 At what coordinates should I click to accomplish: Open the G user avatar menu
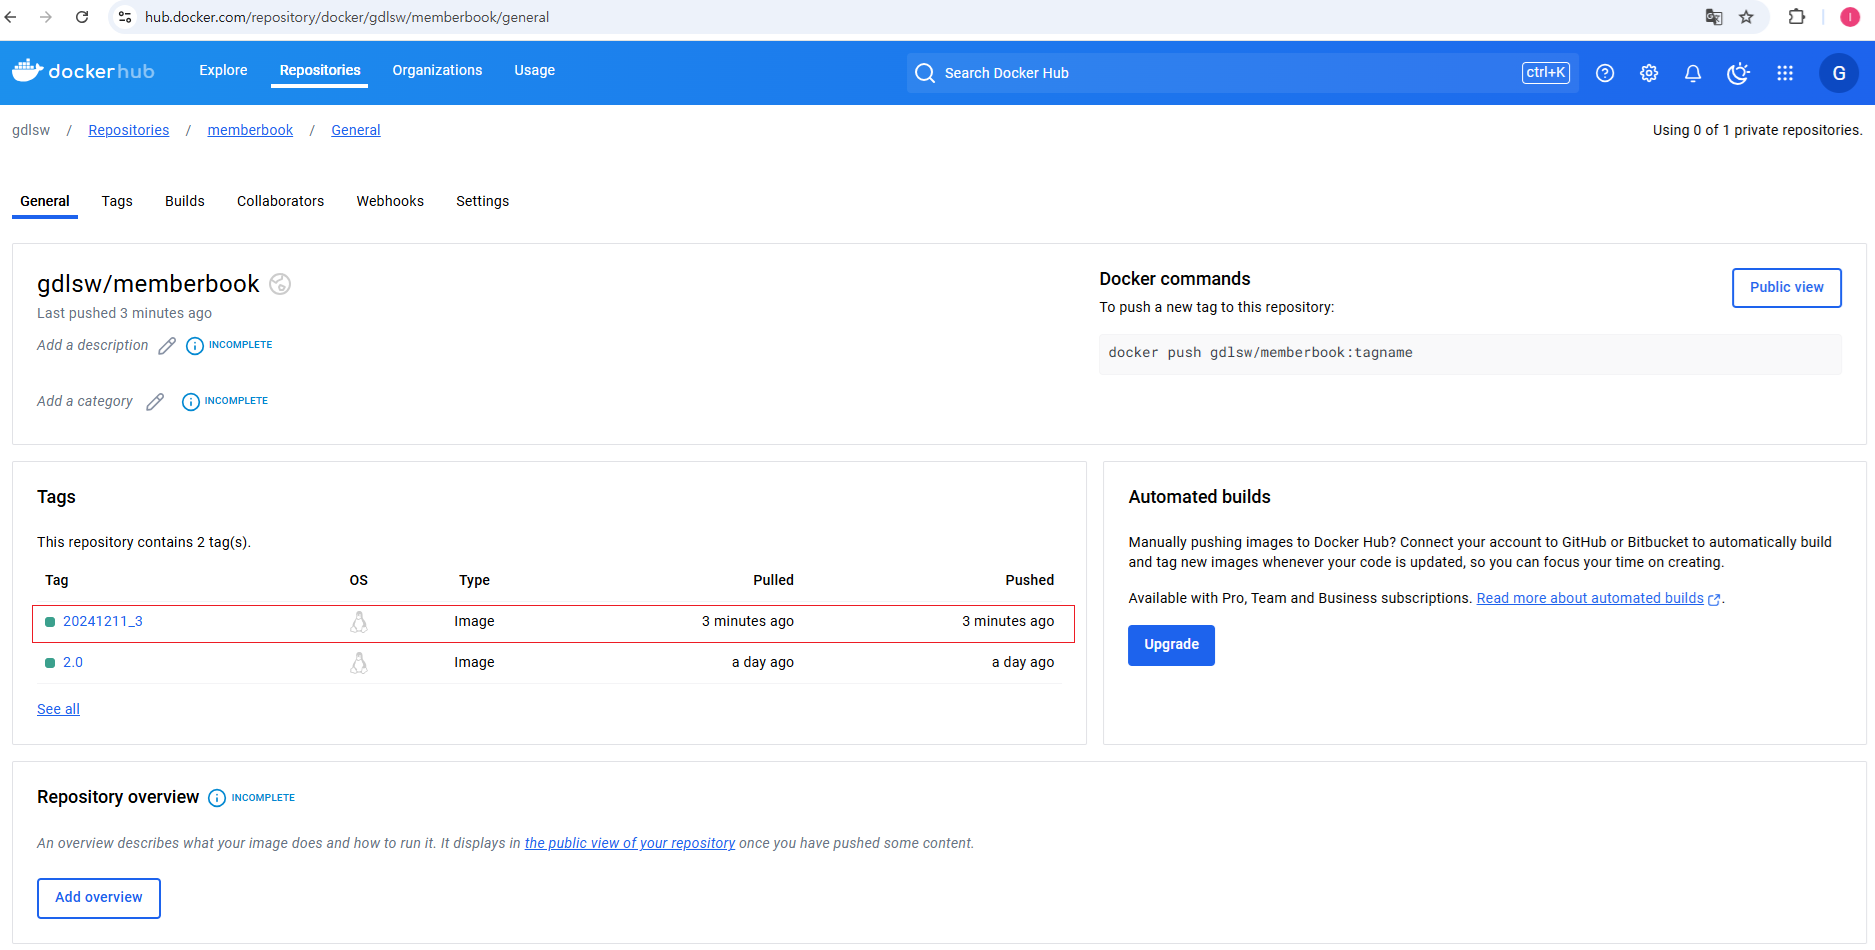(1838, 73)
